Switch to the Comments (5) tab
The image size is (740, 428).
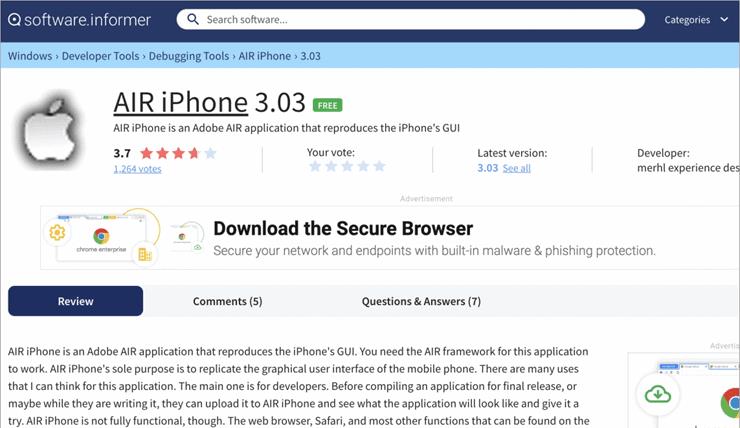(227, 301)
